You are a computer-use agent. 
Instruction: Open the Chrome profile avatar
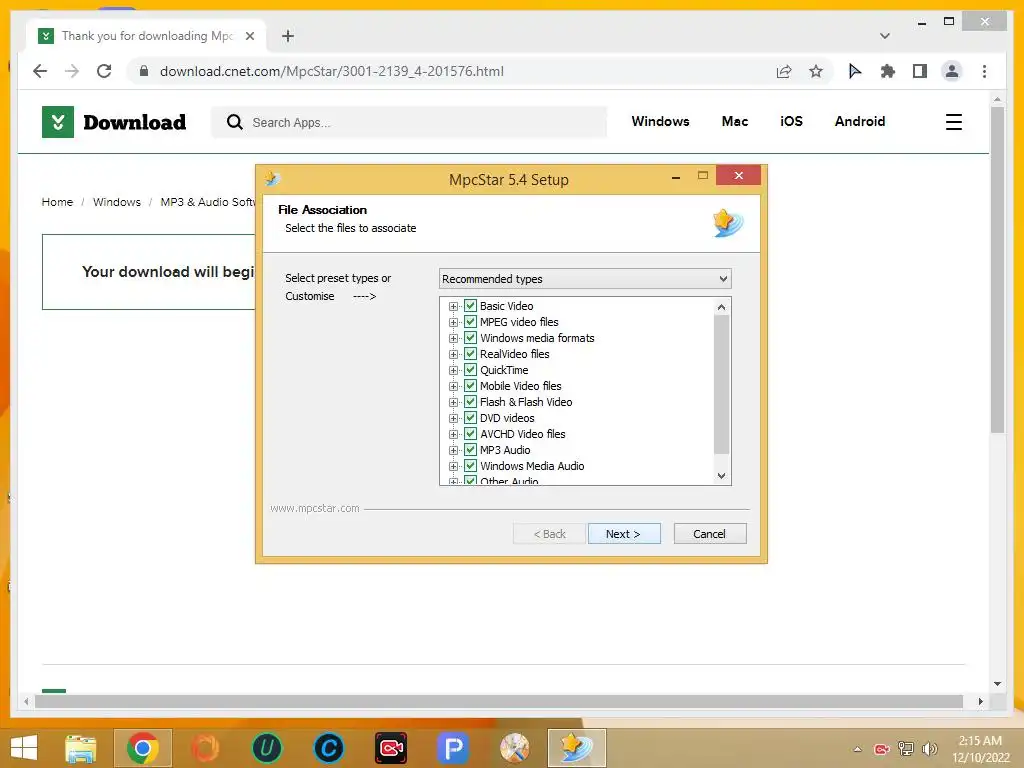[x=952, y=71]
